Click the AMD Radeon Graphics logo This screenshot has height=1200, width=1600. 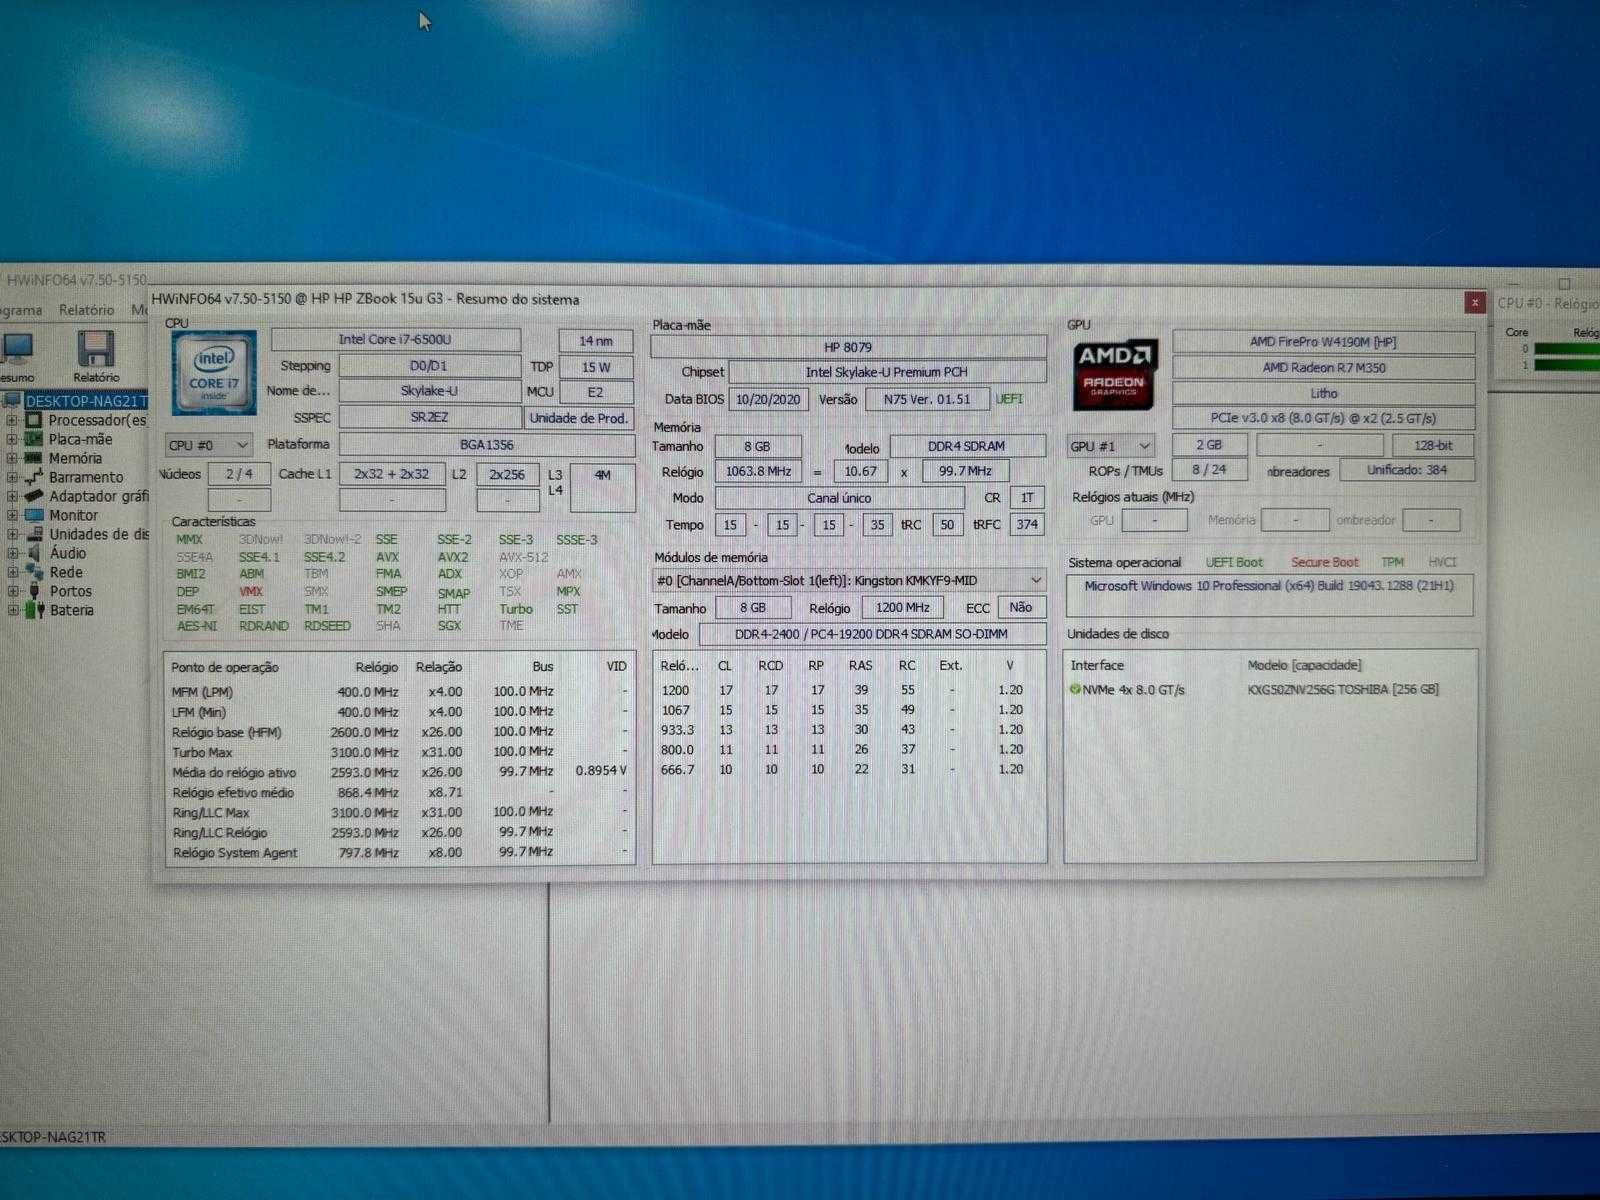(x=1114, y=374)
